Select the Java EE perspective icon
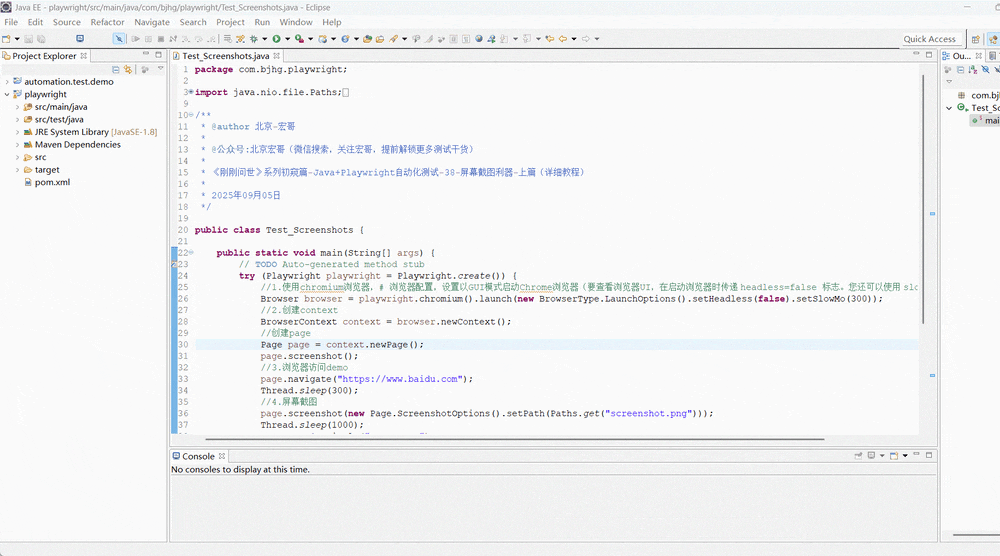 tap(994, 39)
